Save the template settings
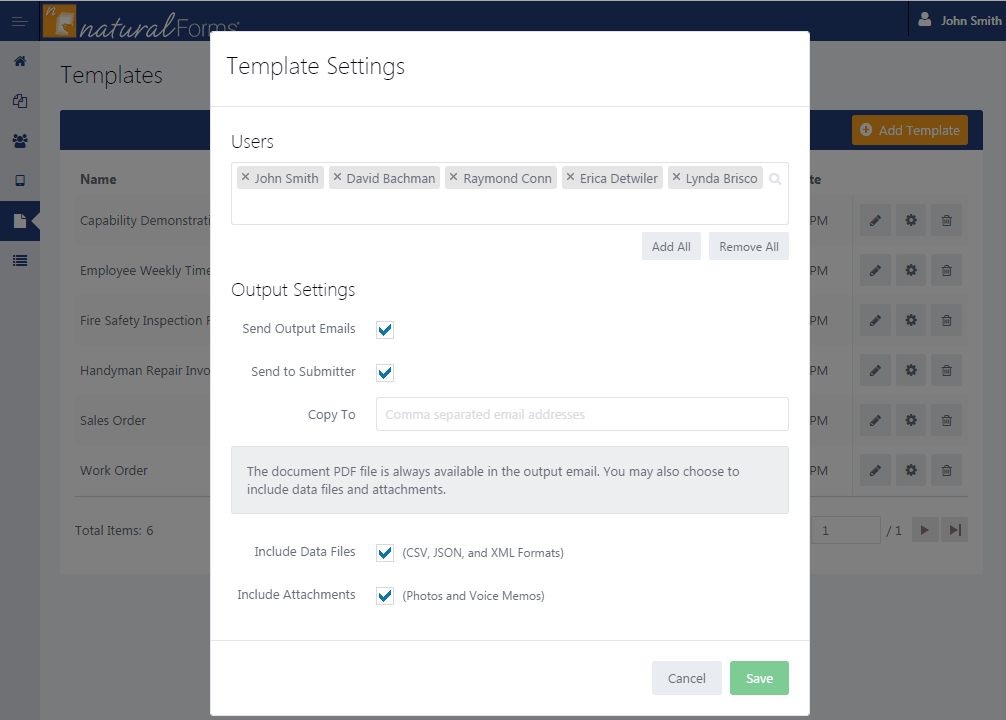This screenshot has height=720, width=1006. tap(759, 678)
